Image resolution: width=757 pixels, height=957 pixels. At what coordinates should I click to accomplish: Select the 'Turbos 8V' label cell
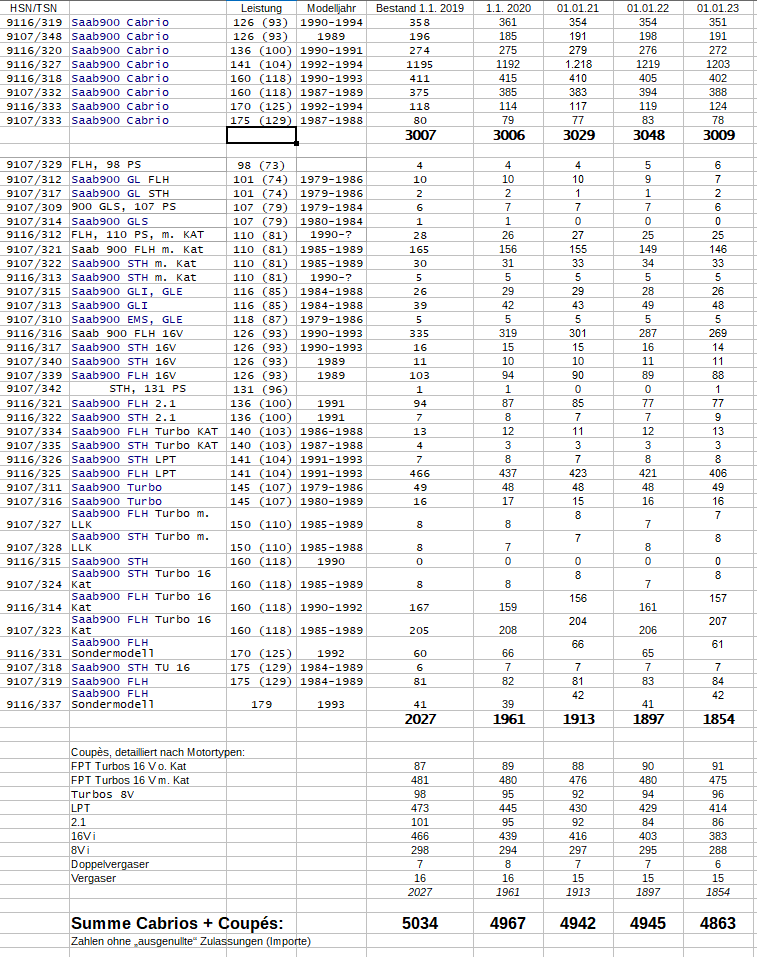(103, 795)
